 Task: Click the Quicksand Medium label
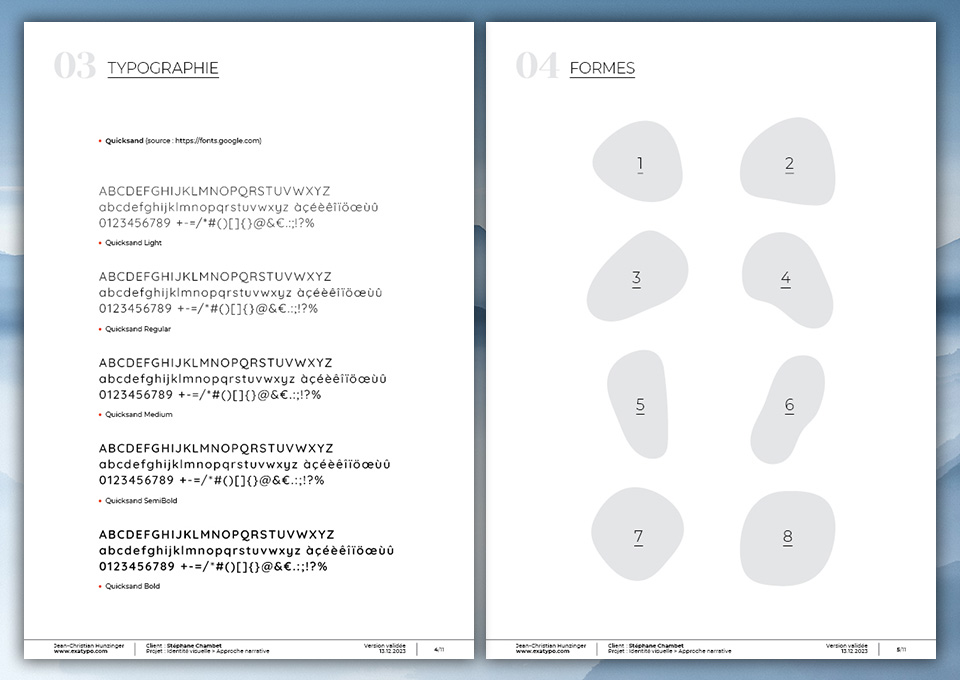(x=138, y=414)
